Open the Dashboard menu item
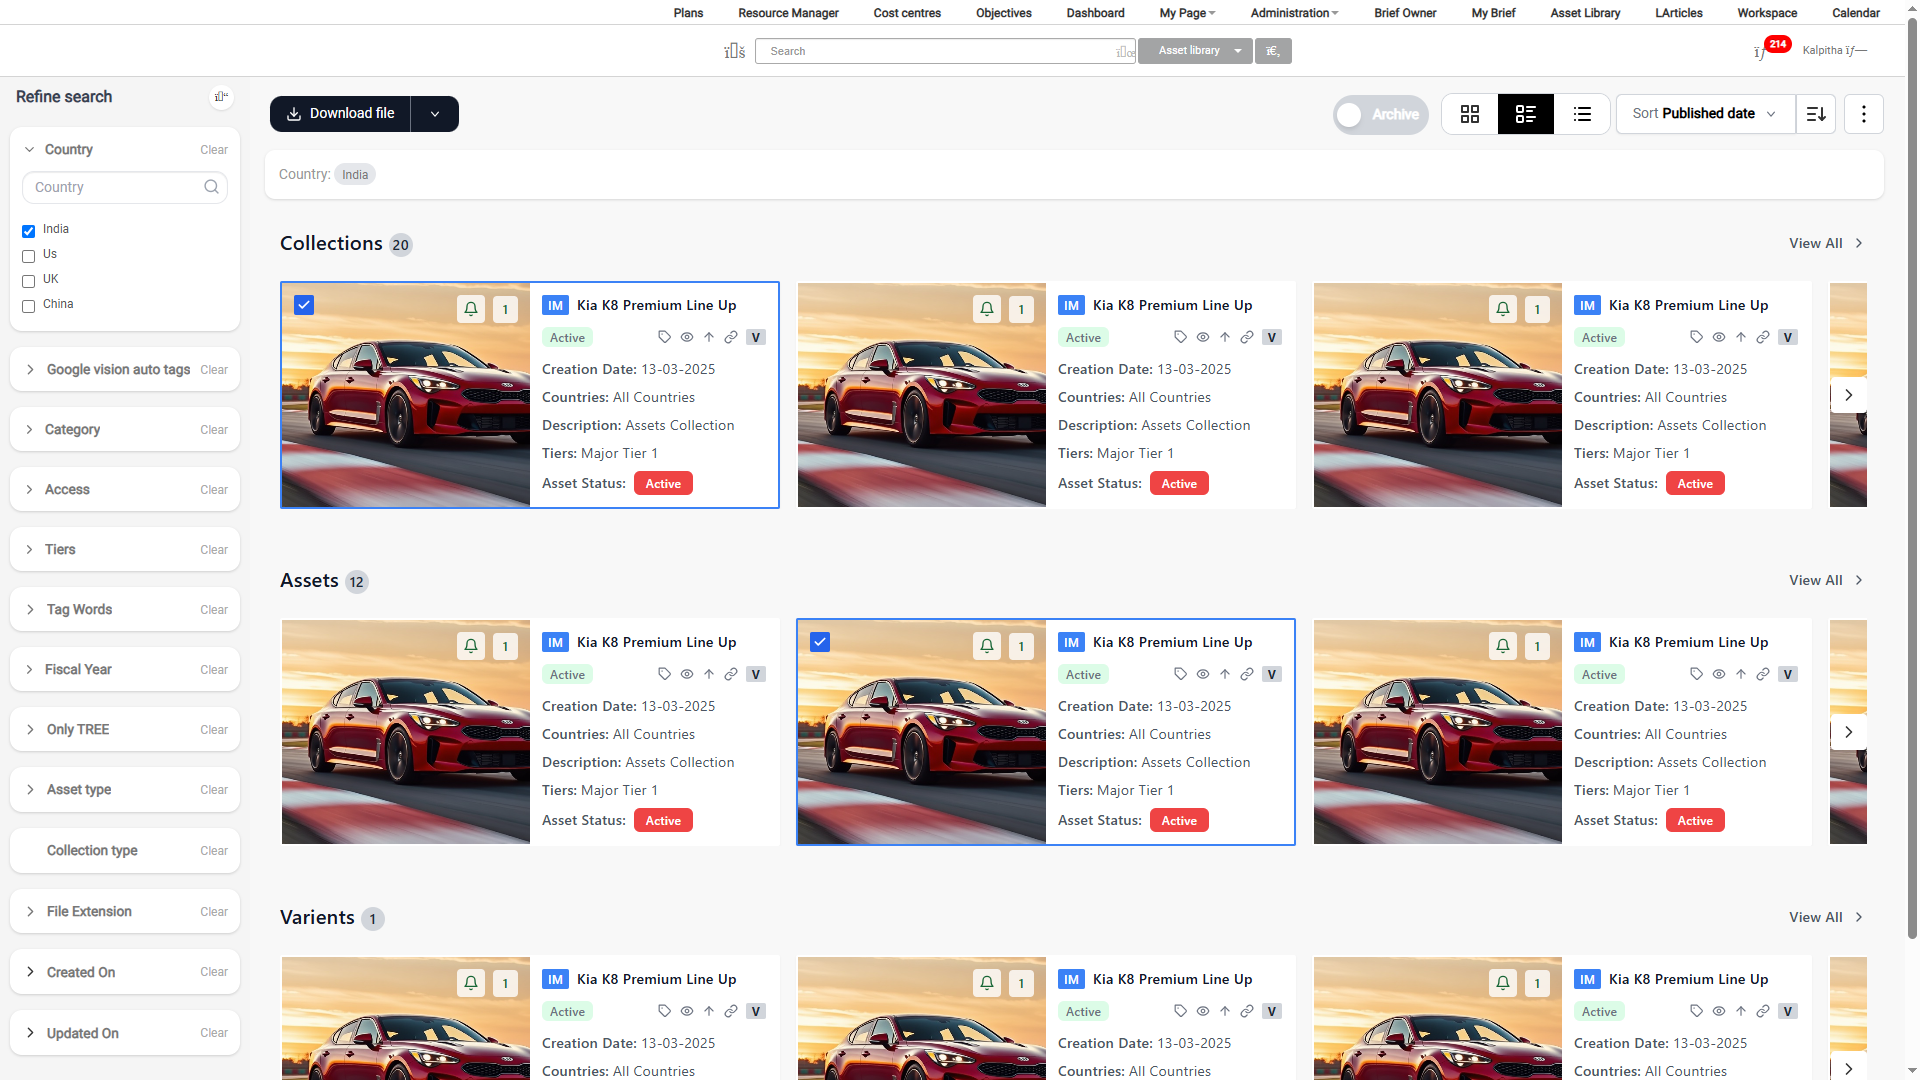The image size is (1920, 1080). tap(1095, 13)
